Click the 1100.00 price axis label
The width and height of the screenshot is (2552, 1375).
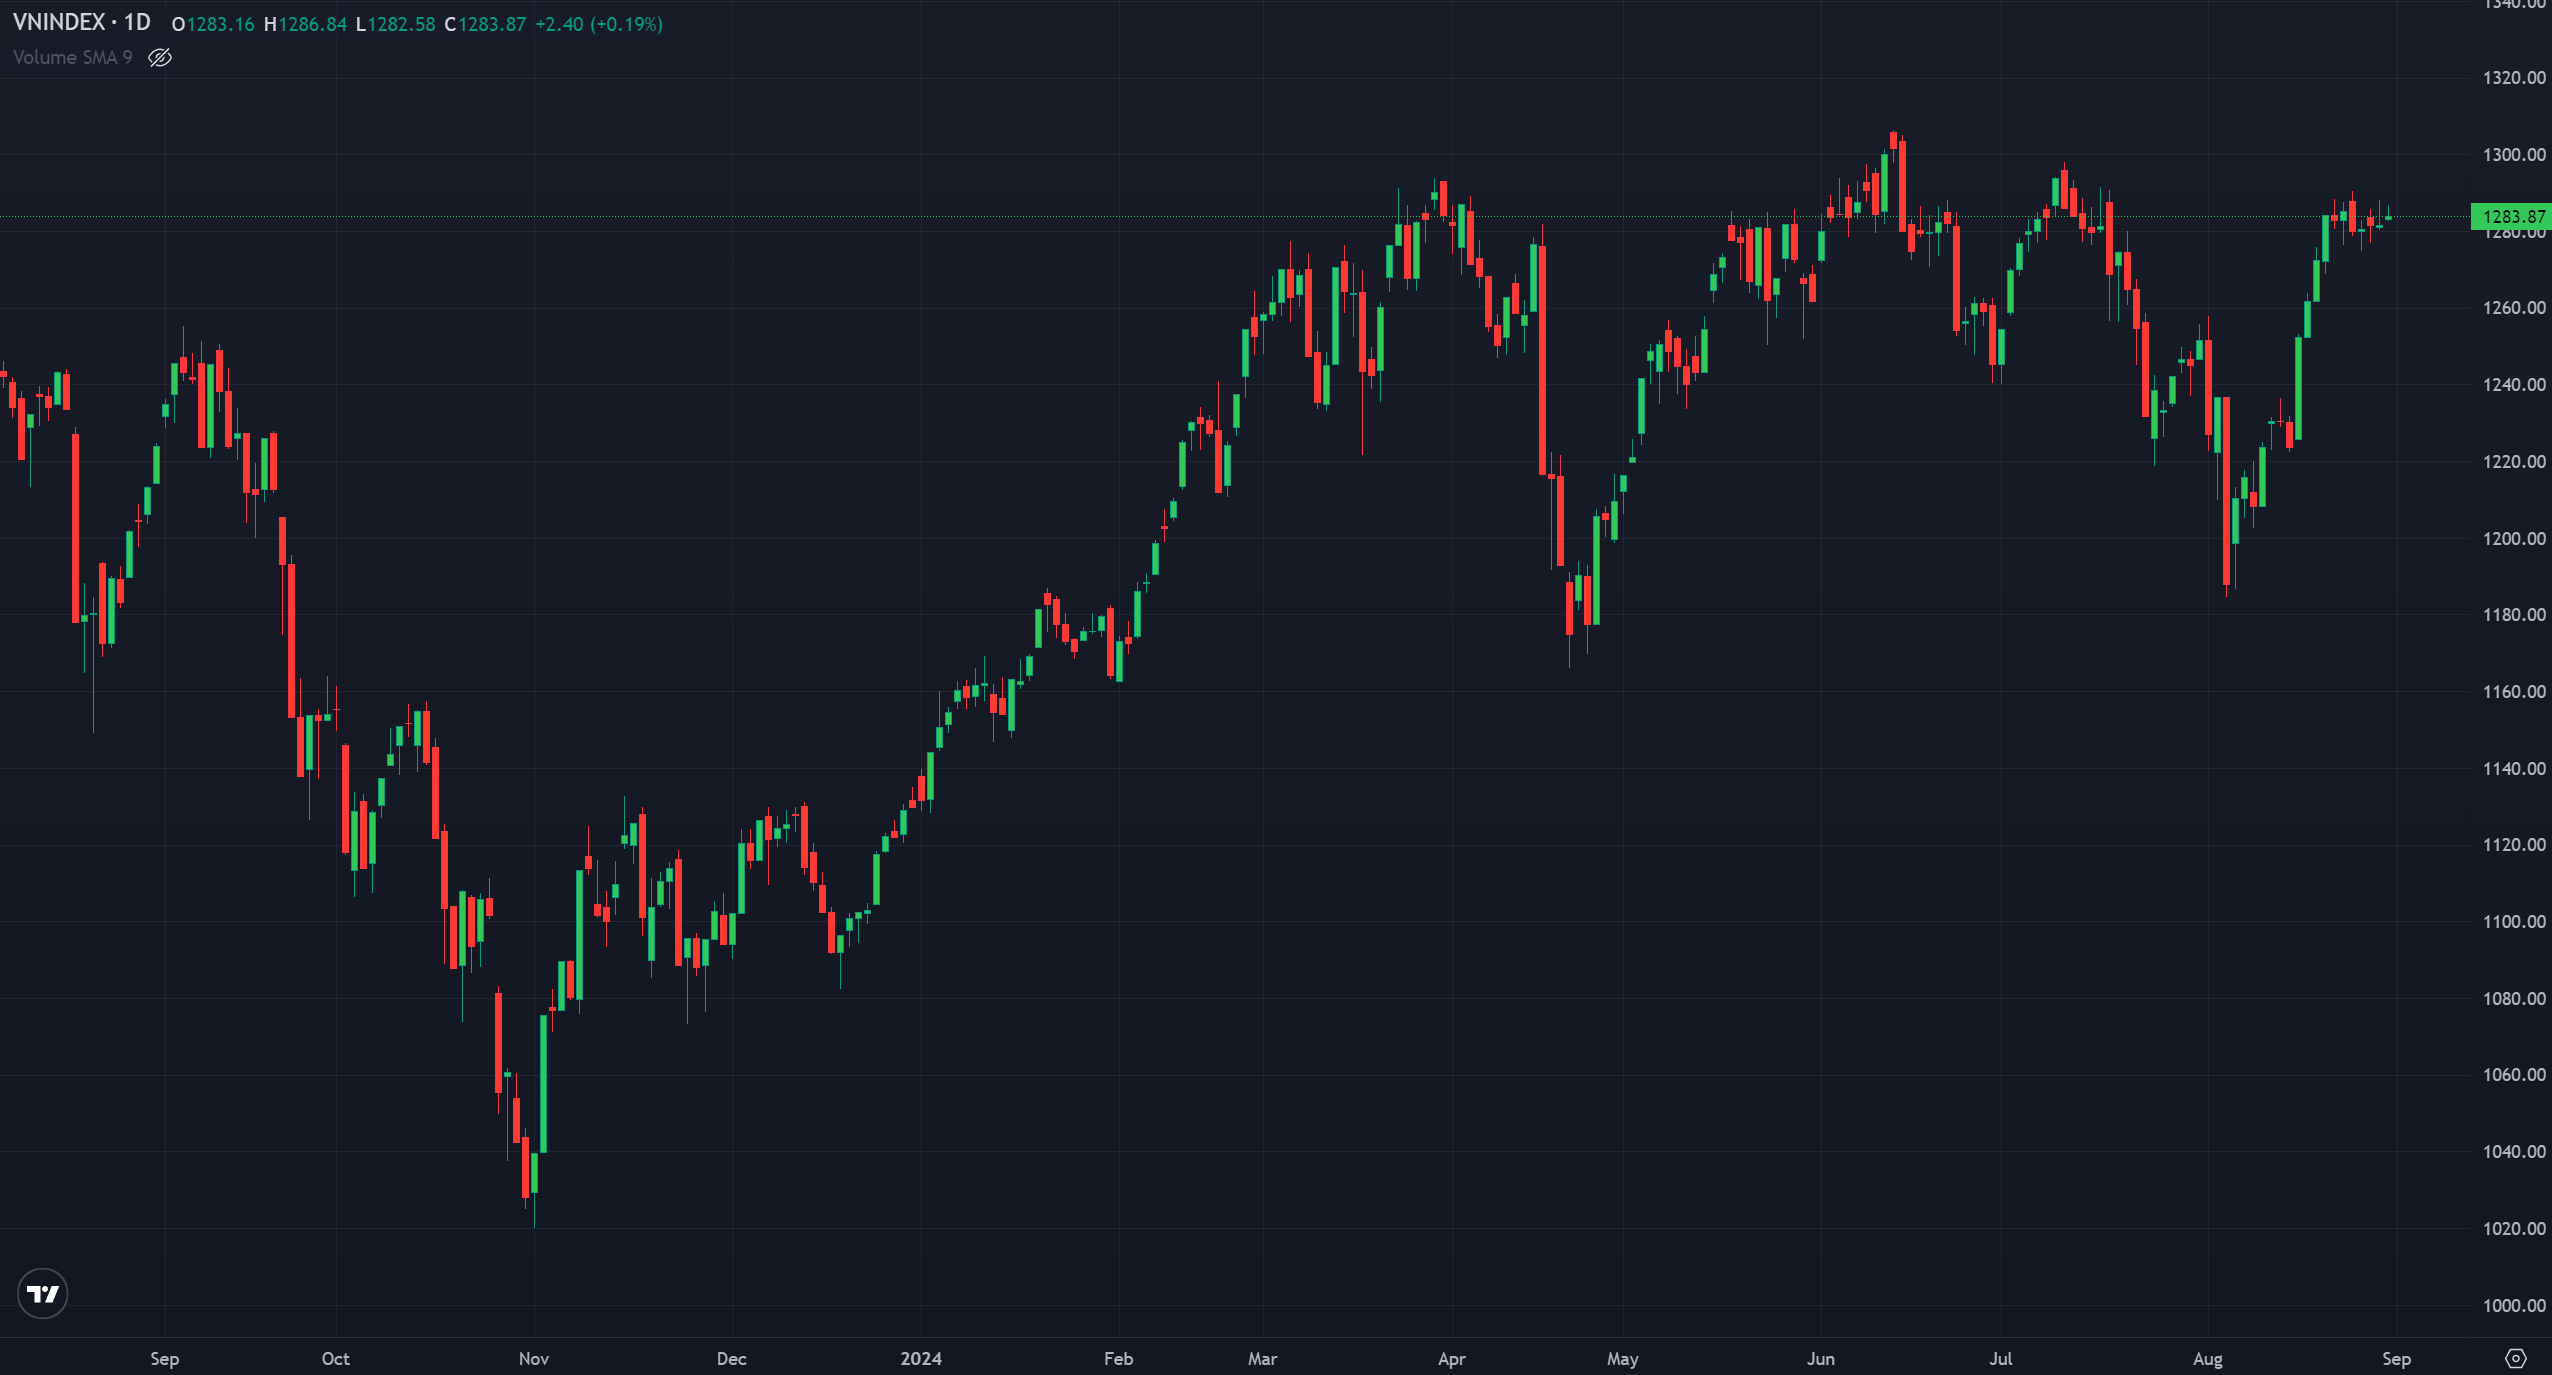coord(2513,922)
